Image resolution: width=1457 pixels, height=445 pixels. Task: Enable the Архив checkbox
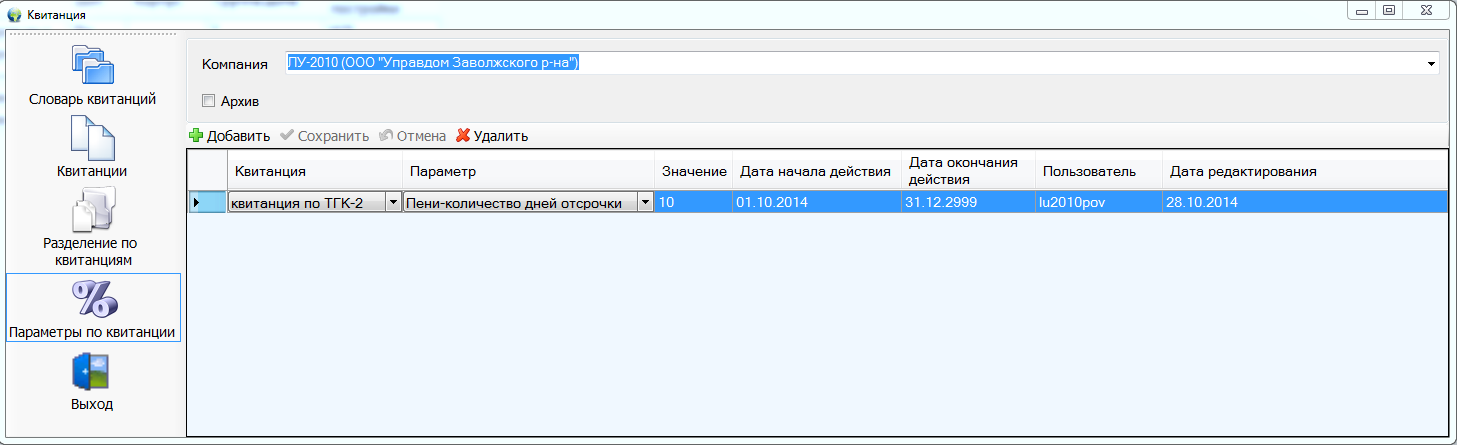pos(208,100)
